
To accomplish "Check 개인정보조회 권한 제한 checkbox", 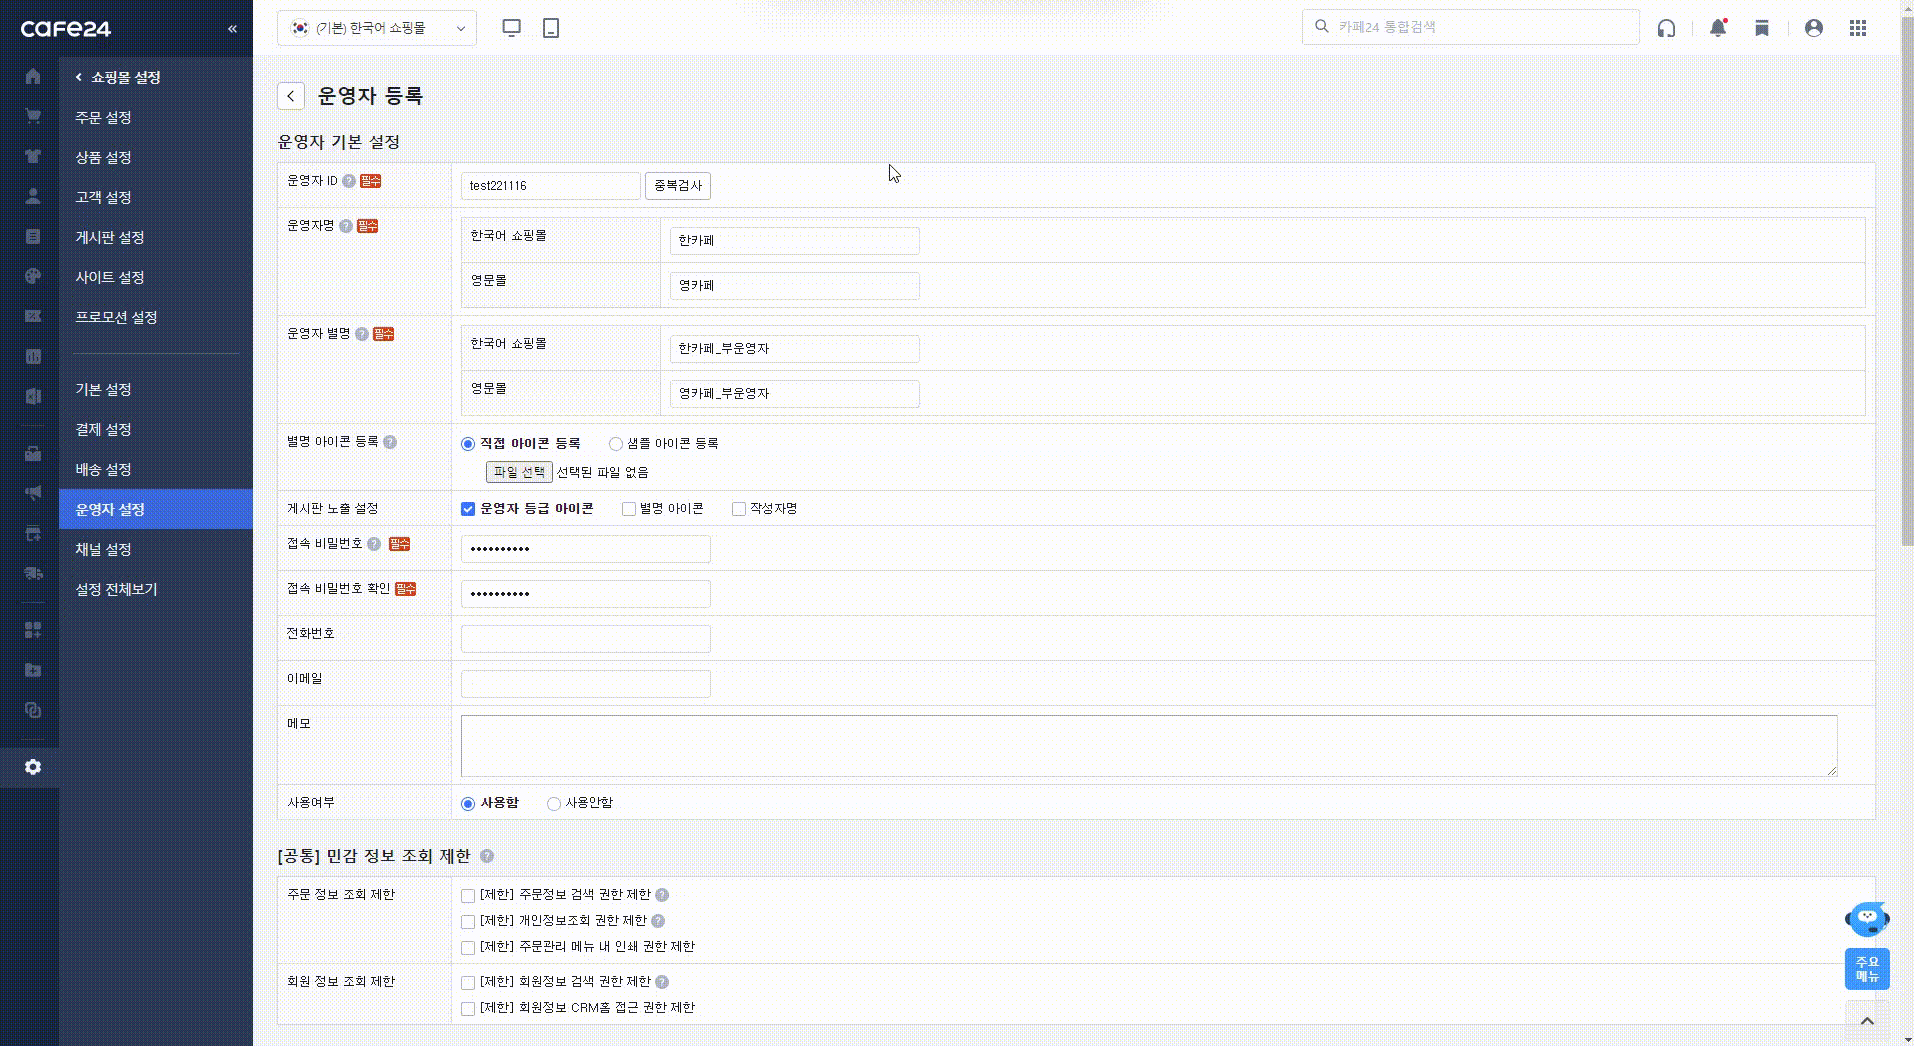I will (x=468, y=922).
